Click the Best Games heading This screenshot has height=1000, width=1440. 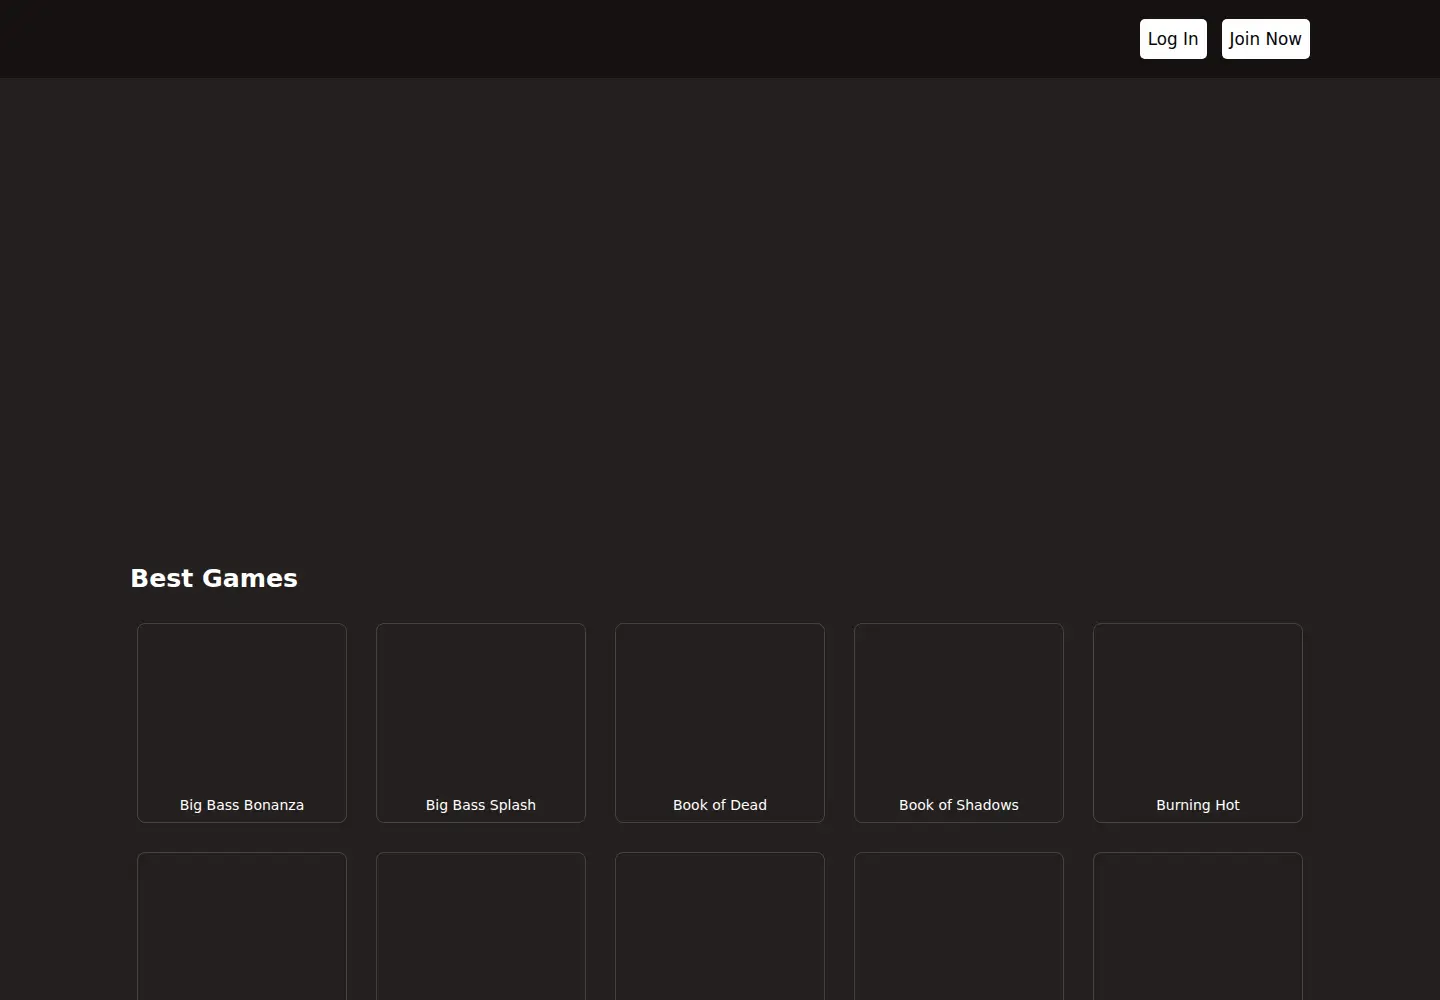coord(214,578)
